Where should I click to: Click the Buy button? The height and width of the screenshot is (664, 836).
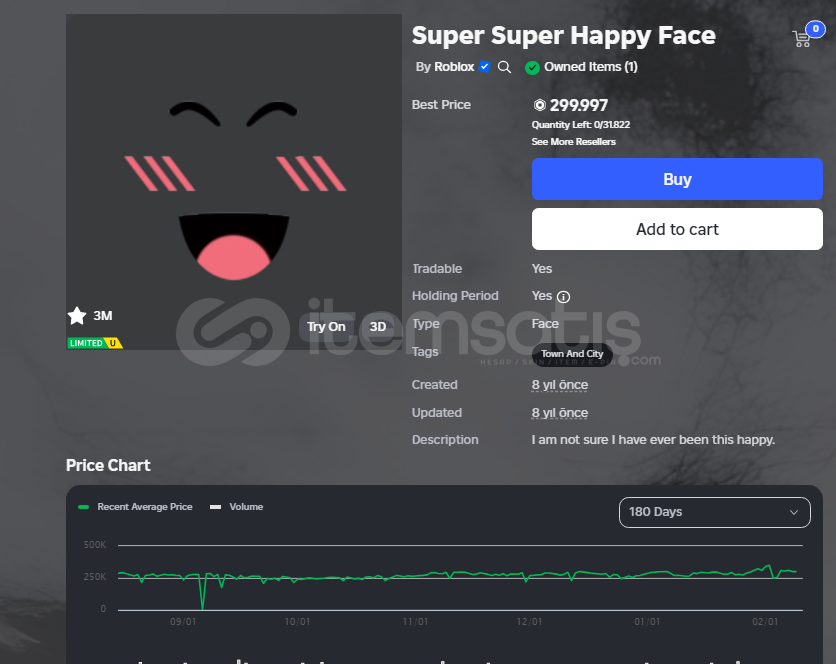tap(677, 179)
